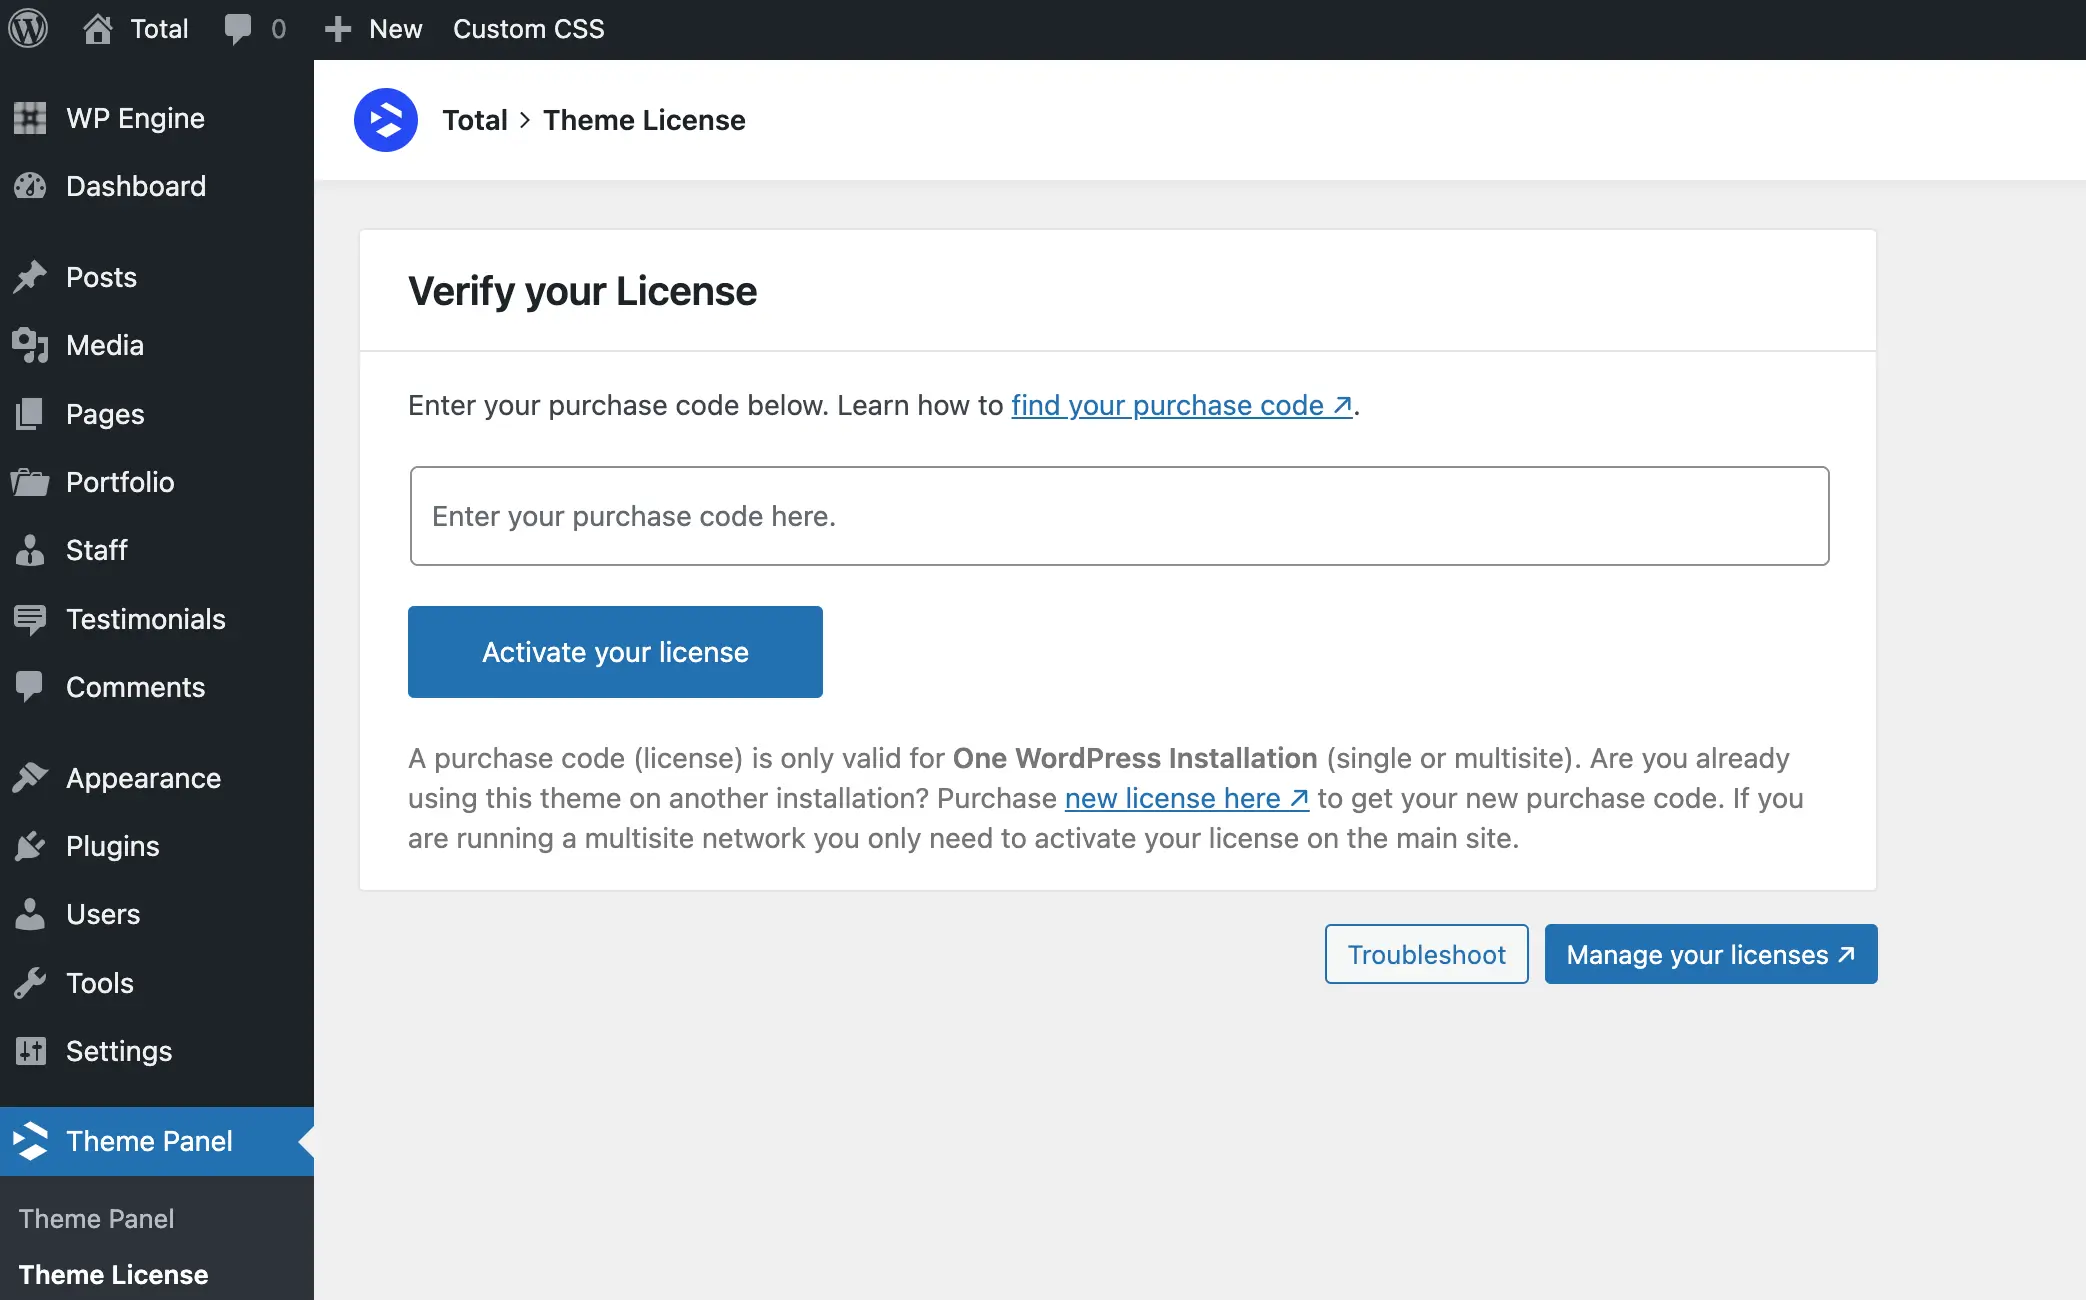This screenshot has height=1300, width=2086.
Task: Click the Posts pushpin icon
Action: pos(30,277)
